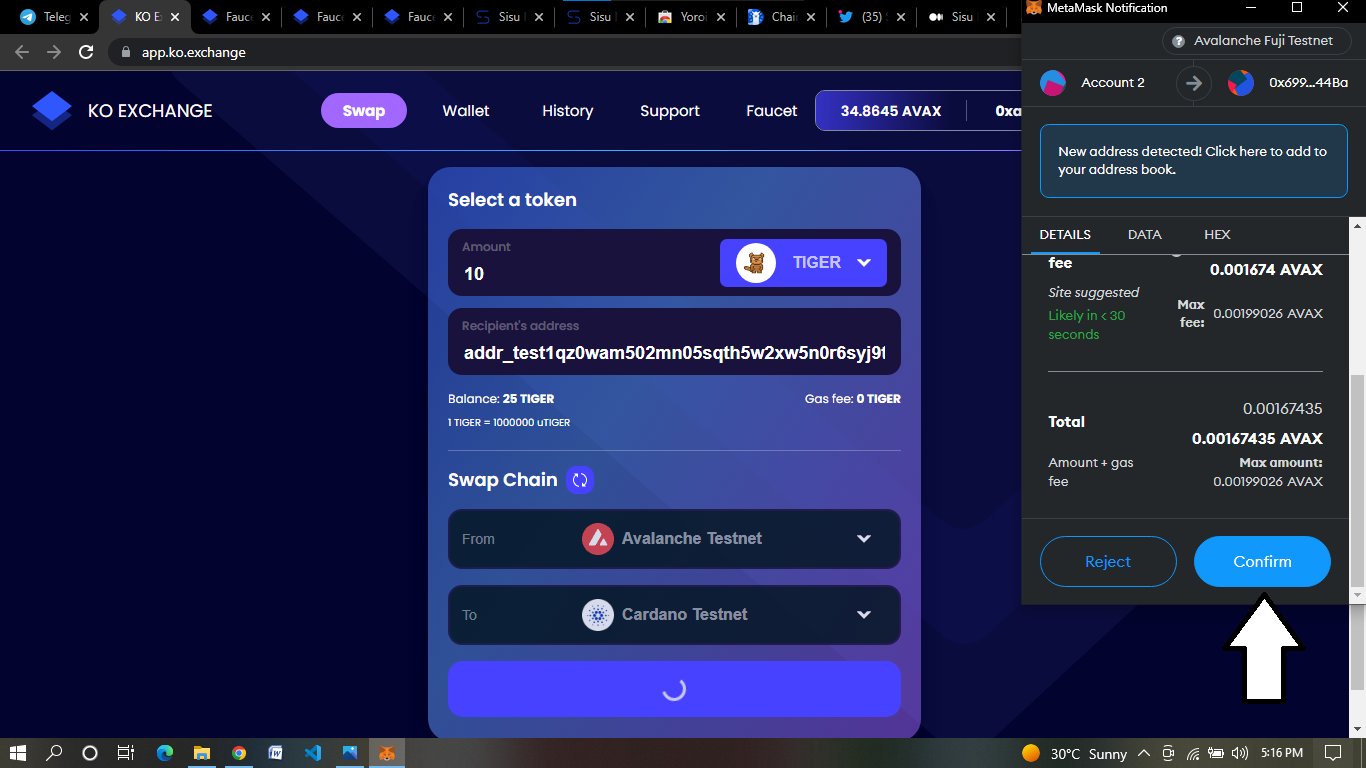
Task: Open File Explorer from the taskbar
Action: point(202,753)
